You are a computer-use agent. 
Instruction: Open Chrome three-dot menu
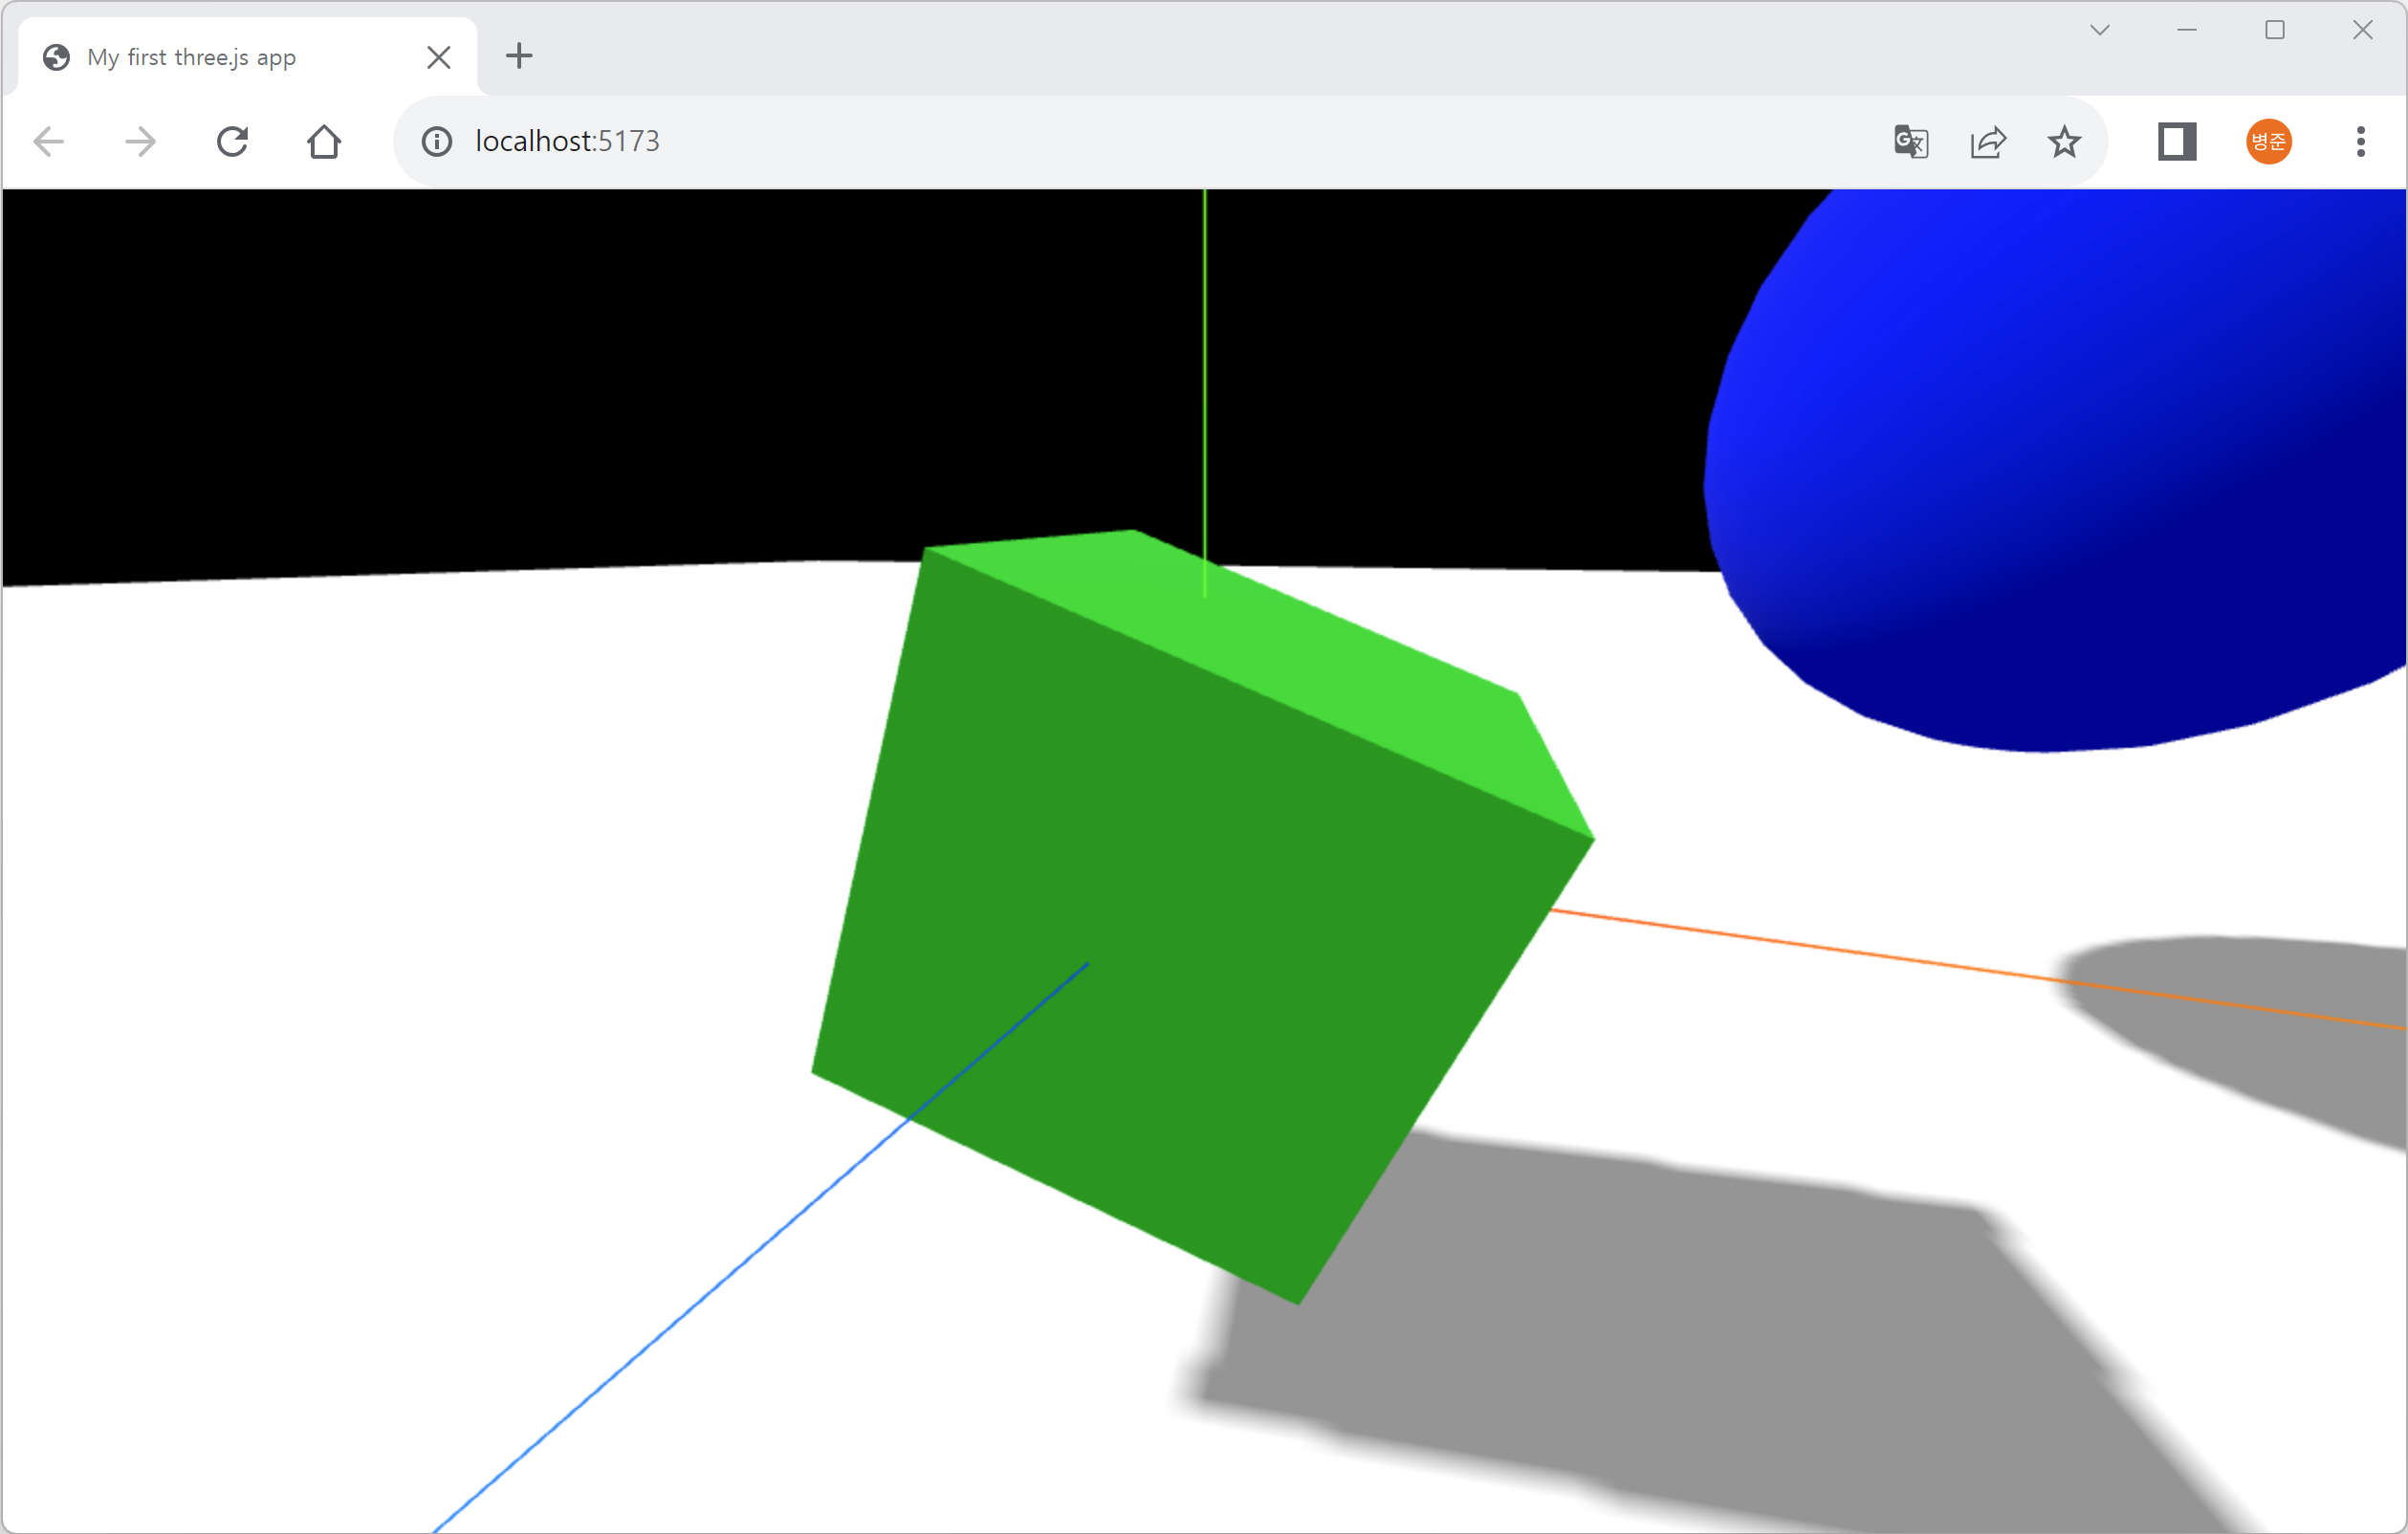click(x=2360, y=141)
